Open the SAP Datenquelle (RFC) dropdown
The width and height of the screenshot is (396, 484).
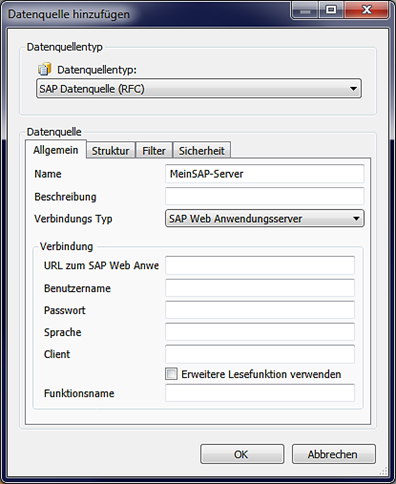tap(199, 89)
